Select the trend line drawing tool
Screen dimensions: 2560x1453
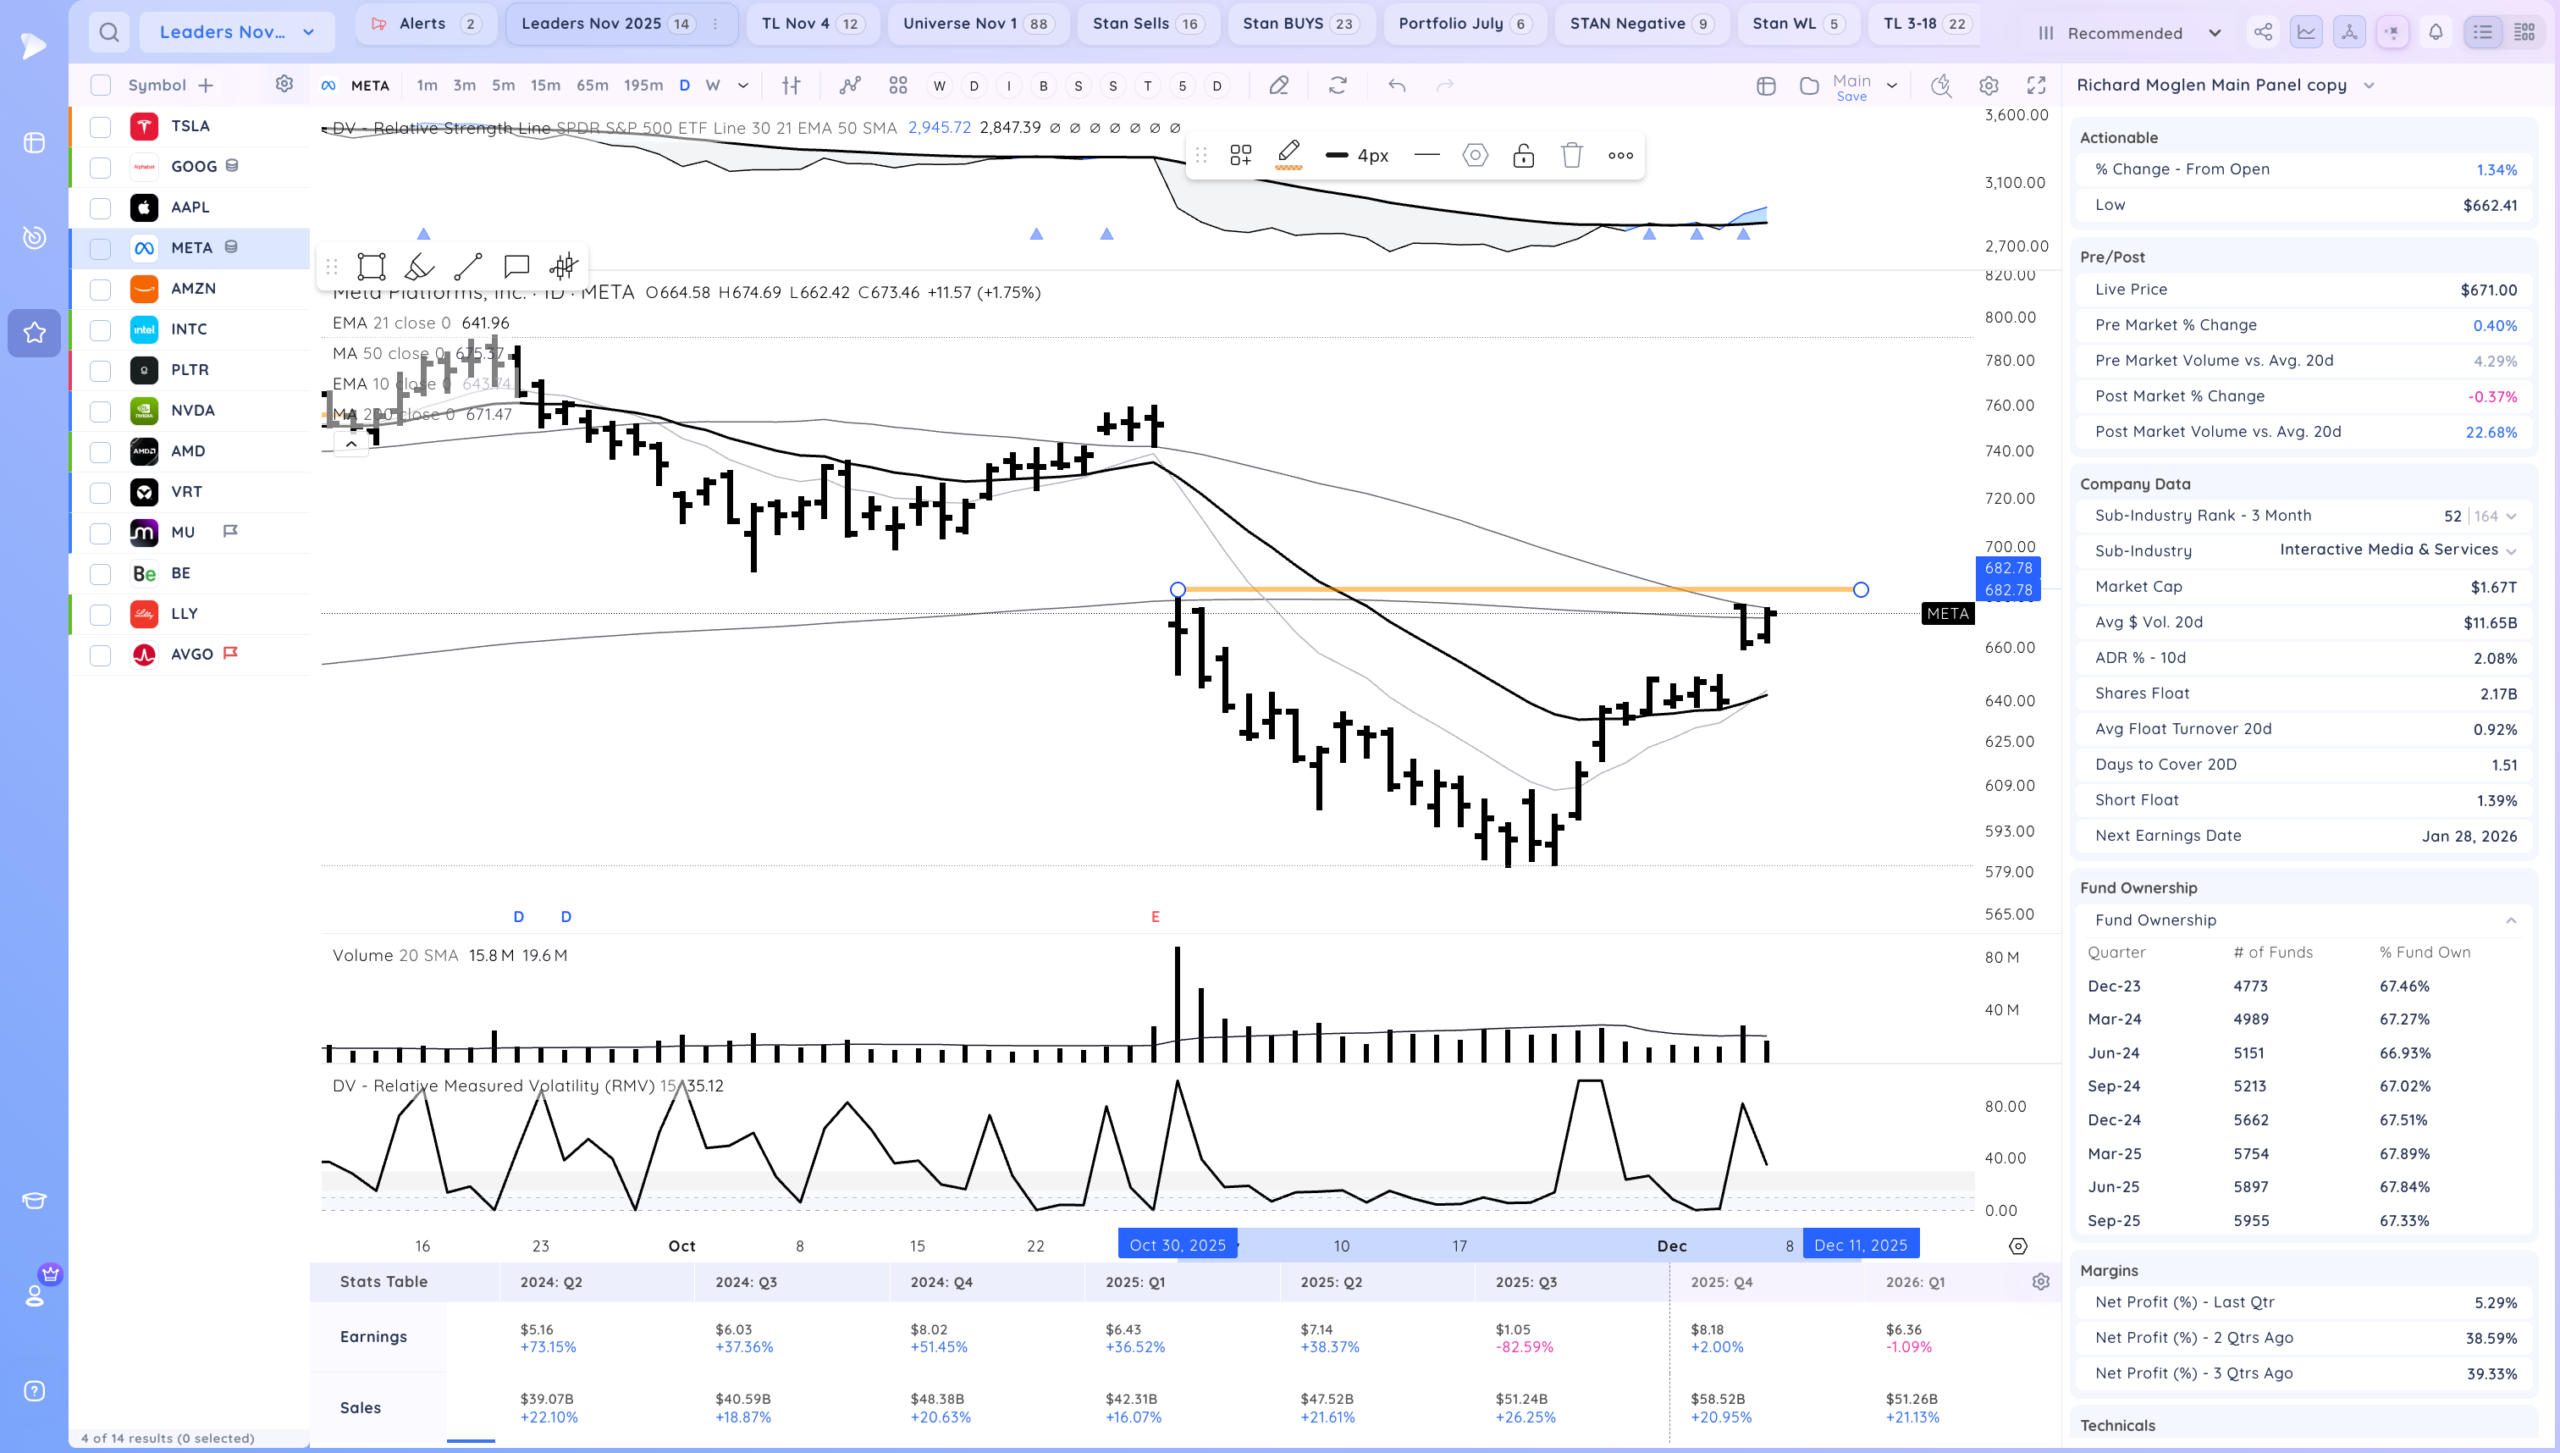point(467,266)
